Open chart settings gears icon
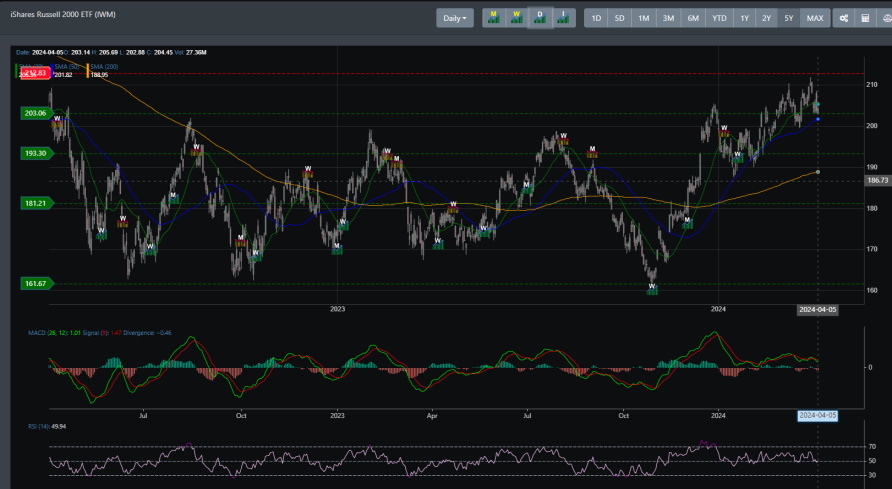Viewport: 892px width, 489px height. tap(844, 18)
